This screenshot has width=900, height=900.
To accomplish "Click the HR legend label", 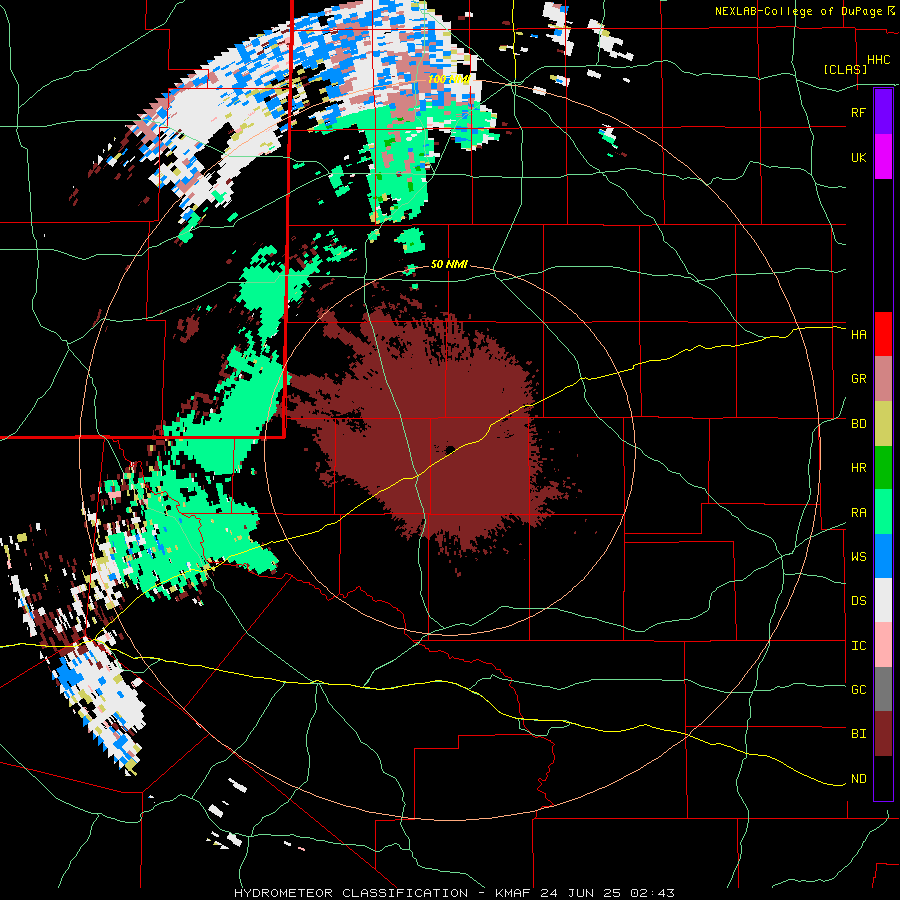I will click(858, 468).
